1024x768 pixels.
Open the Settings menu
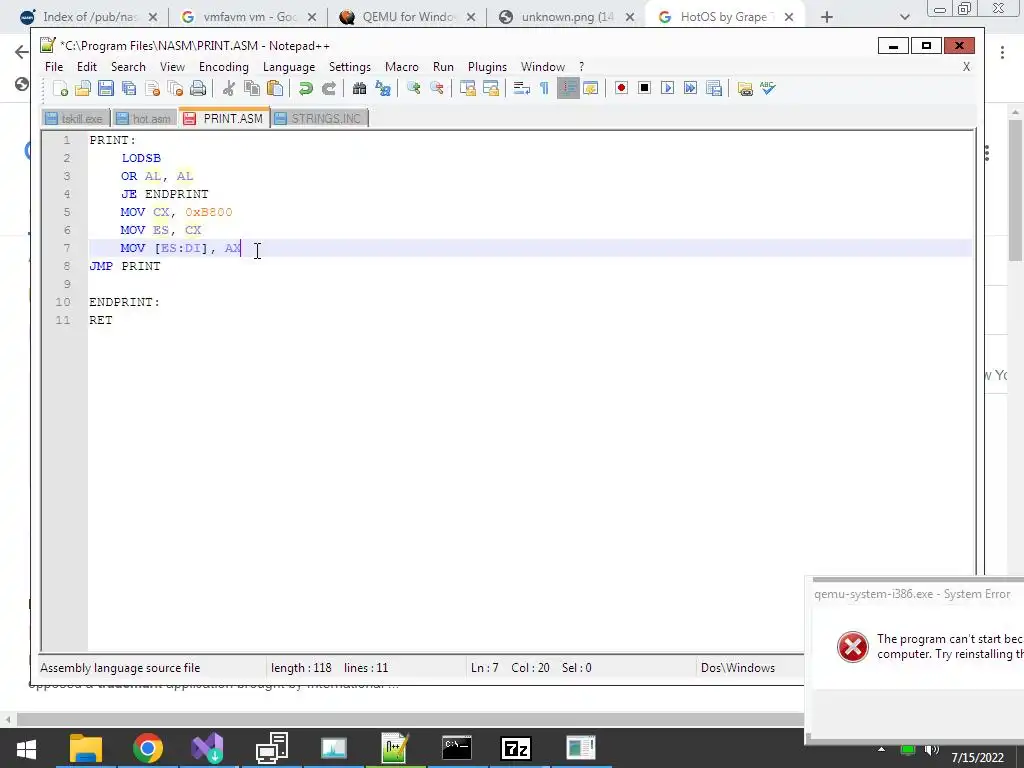[x=349, y=67]
